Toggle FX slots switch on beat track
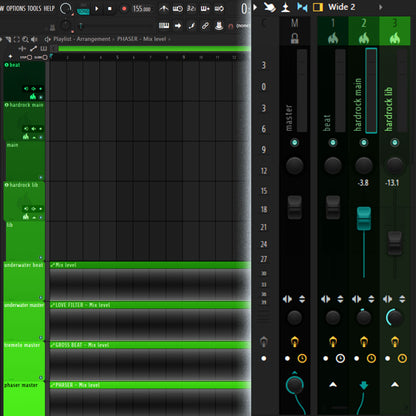The height and width of the screenshot is (416, 416). [333, 341]
